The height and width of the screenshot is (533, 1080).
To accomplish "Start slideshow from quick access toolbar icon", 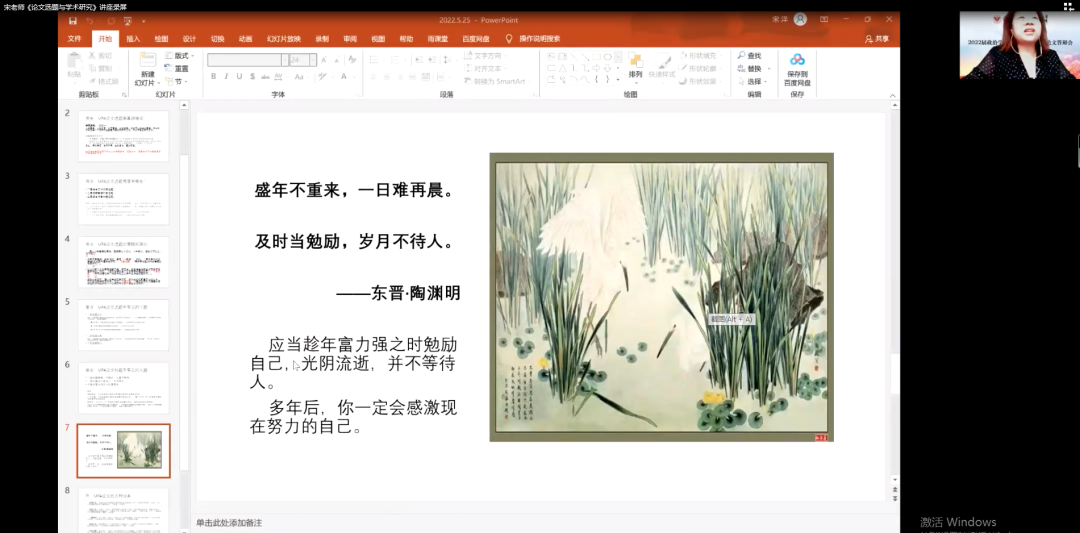I will pyautogui.click(x=129, y=21).
